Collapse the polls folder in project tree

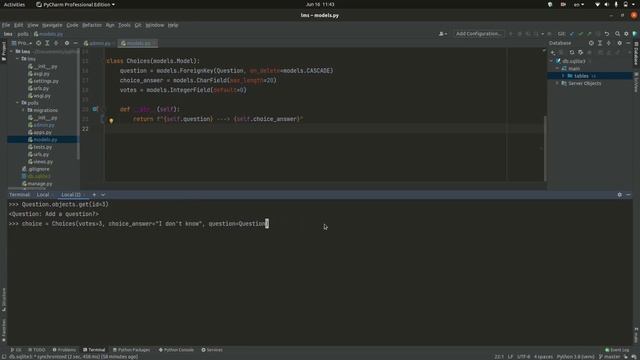point(18,103)
